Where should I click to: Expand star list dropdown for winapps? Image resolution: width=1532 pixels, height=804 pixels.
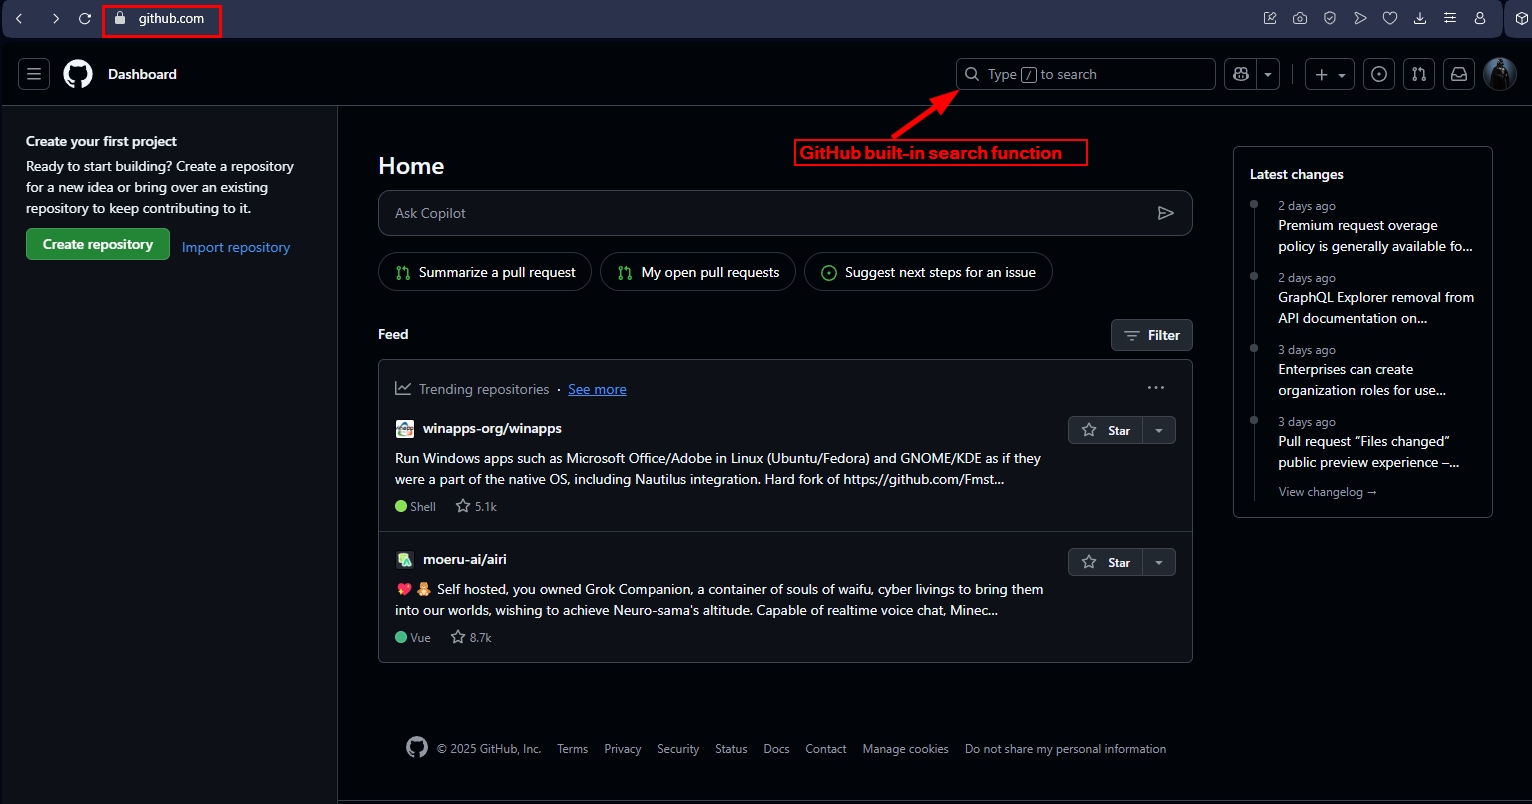coord(1159,430)
